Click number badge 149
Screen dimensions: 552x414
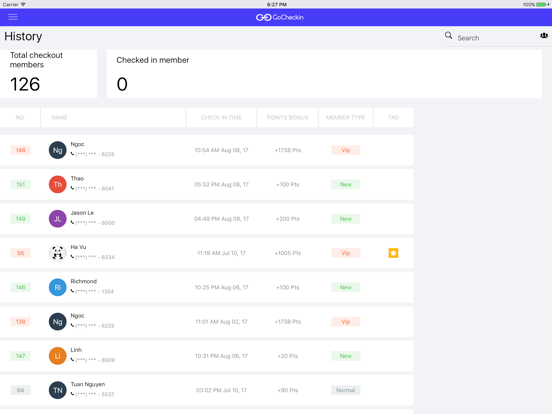tap(20, 219)
